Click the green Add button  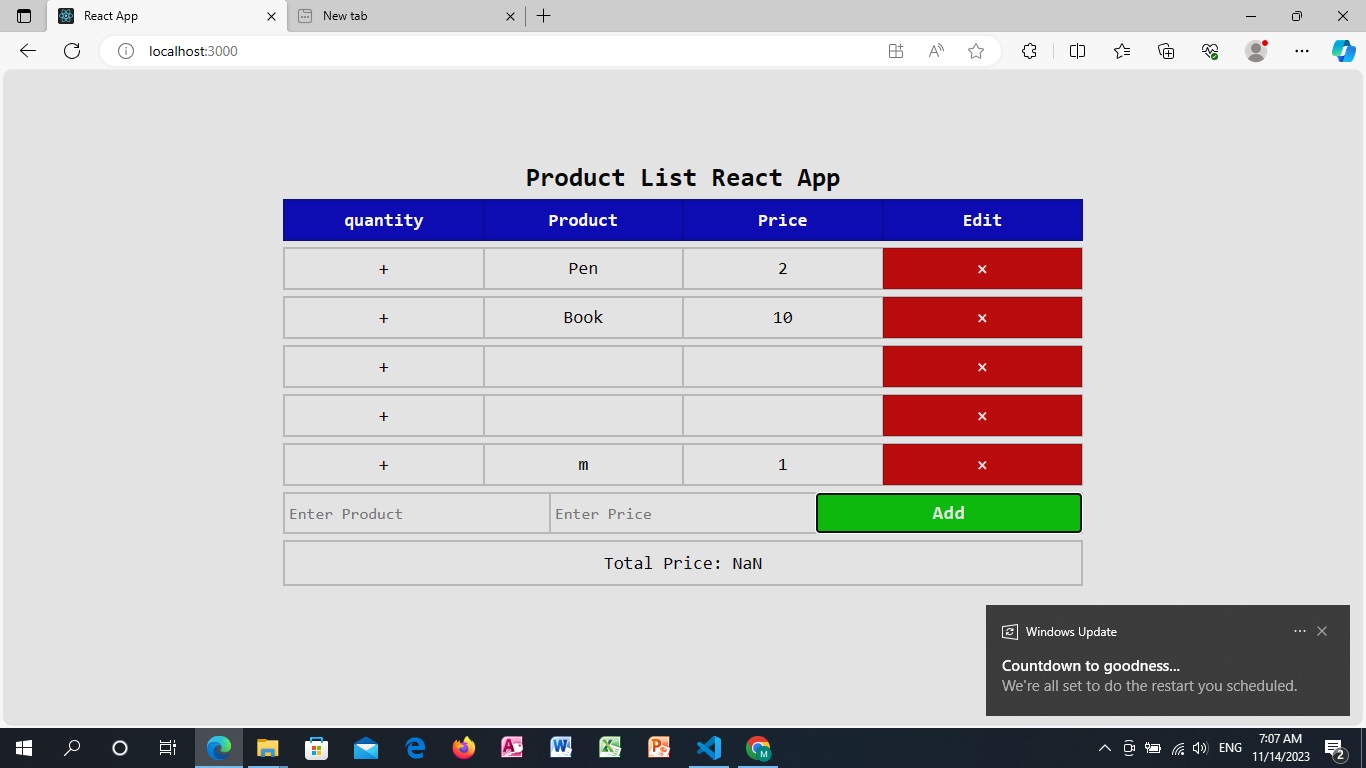click(949, 513)
